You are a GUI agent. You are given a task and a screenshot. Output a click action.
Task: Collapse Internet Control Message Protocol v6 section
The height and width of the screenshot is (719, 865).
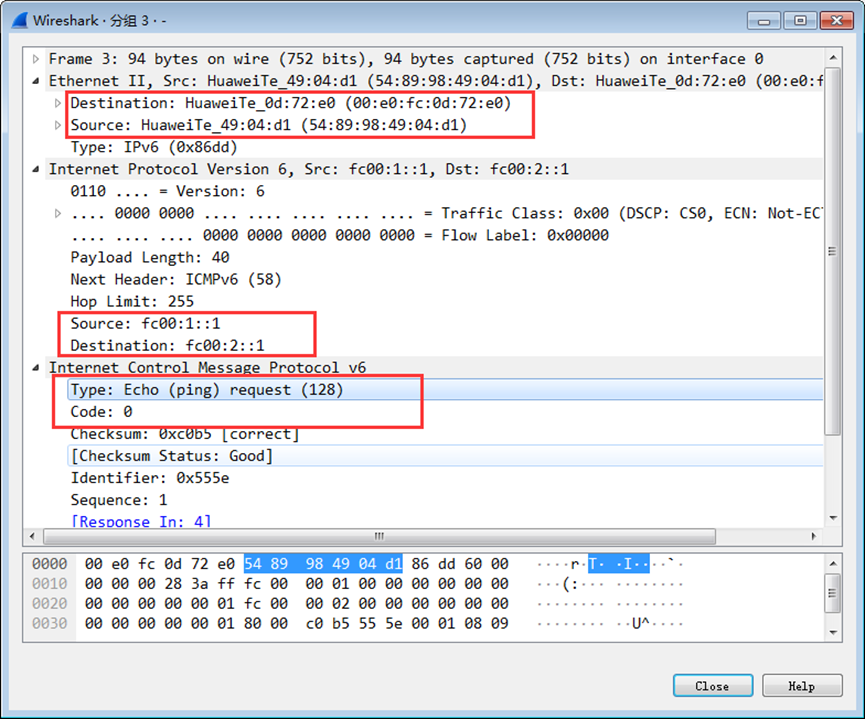tap(36, 368)
